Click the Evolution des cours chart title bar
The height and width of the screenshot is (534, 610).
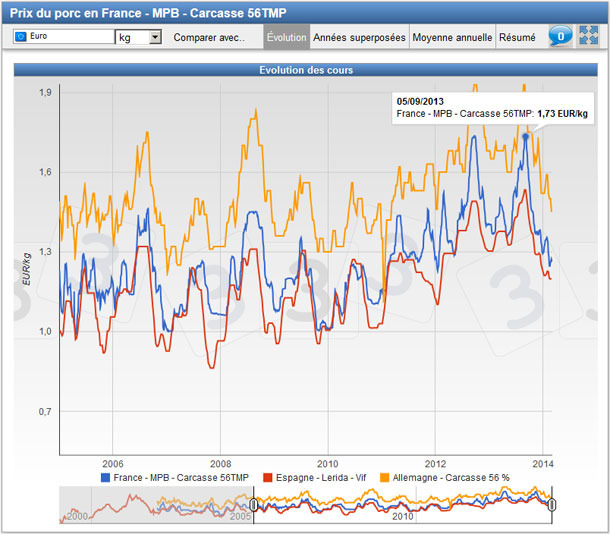tap(305, 70)
